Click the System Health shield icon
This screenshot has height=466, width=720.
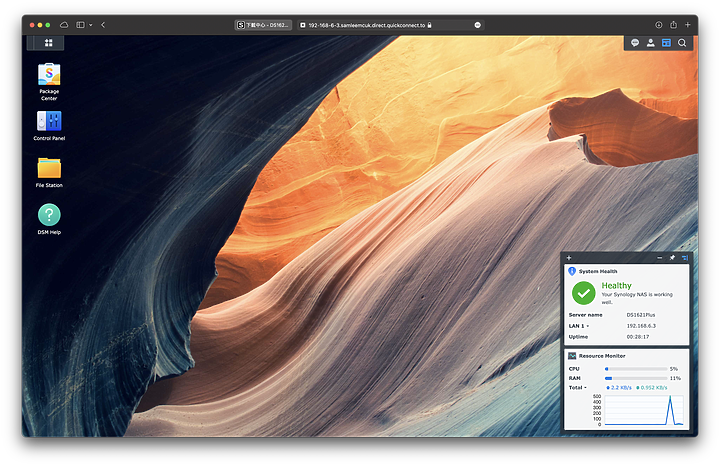[572, 271]
